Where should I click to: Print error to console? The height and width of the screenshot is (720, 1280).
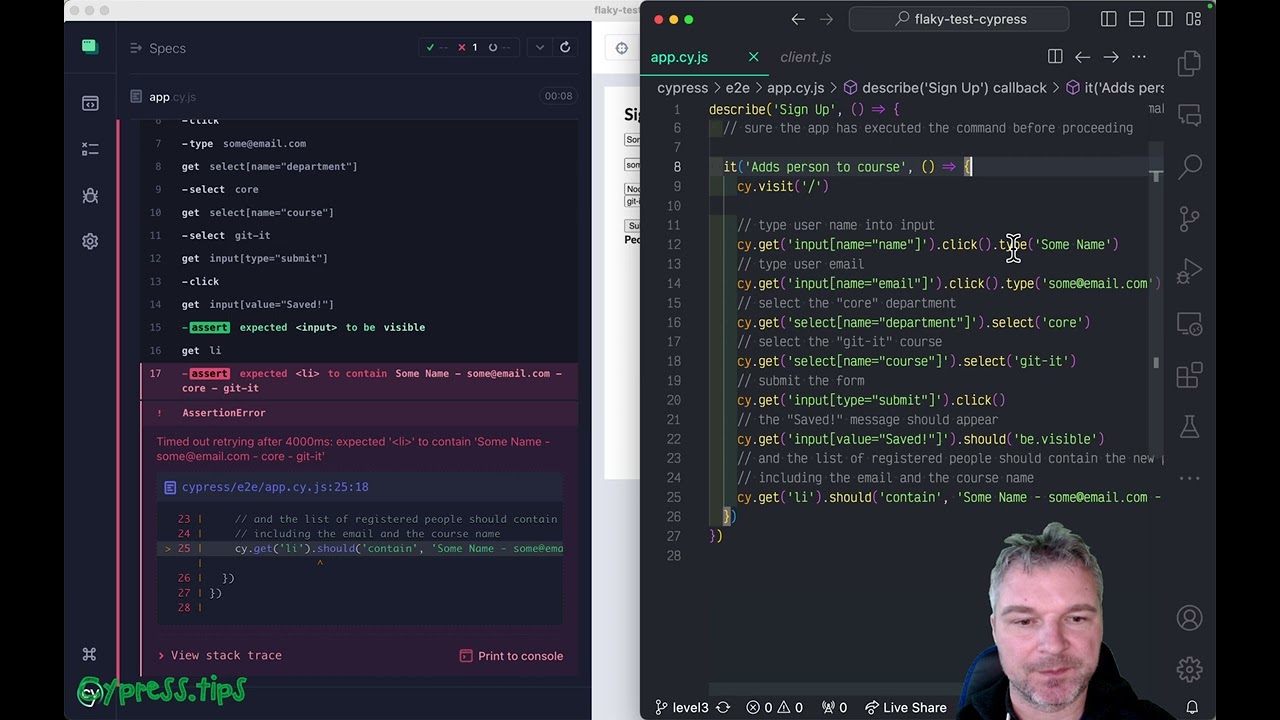coord(511,656)
